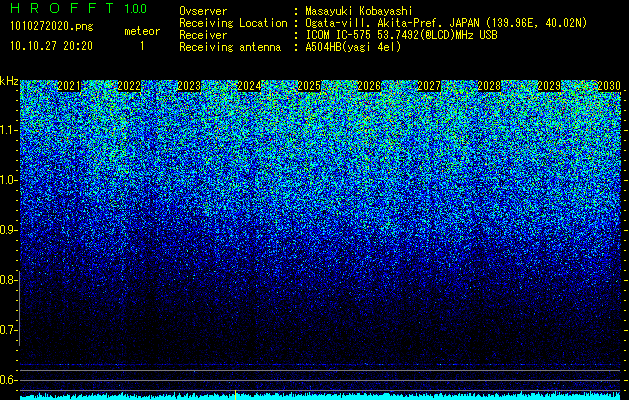Click the timestamp 10.10.27 20:20
This screenshot has width=629, height=400.
click(51, 46)
